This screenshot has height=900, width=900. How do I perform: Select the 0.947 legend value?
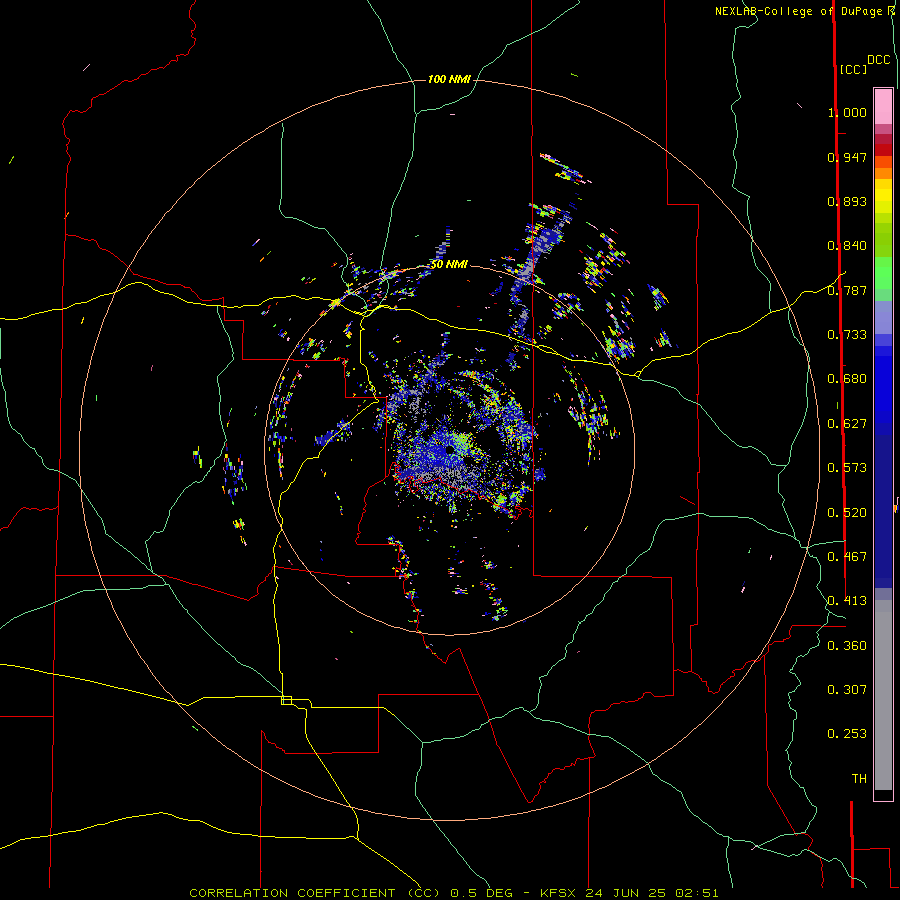pos(847,157)
